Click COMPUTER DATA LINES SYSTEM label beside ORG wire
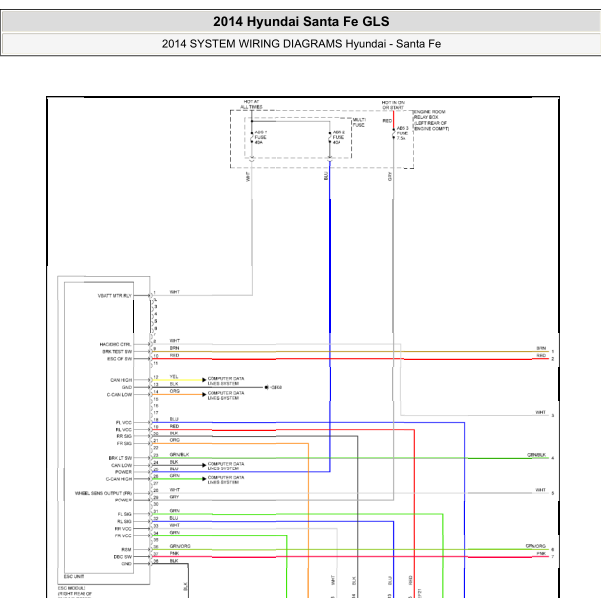 coord(226,396)
